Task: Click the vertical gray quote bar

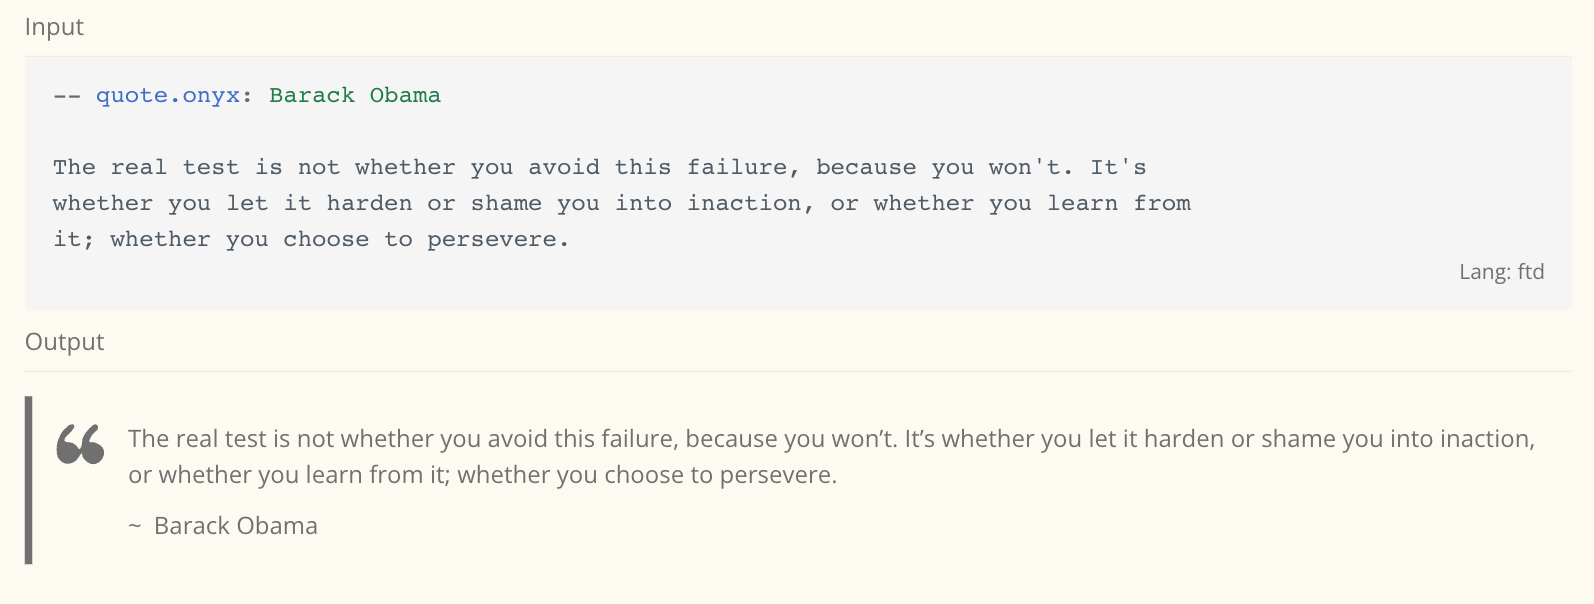Action: click(x=29, y=480)
